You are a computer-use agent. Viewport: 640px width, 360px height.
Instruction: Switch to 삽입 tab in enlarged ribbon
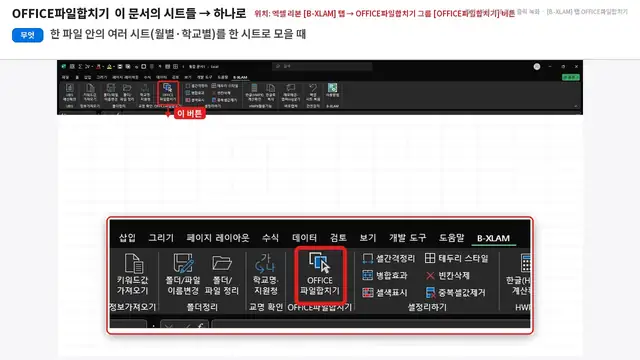click(127, 238)
